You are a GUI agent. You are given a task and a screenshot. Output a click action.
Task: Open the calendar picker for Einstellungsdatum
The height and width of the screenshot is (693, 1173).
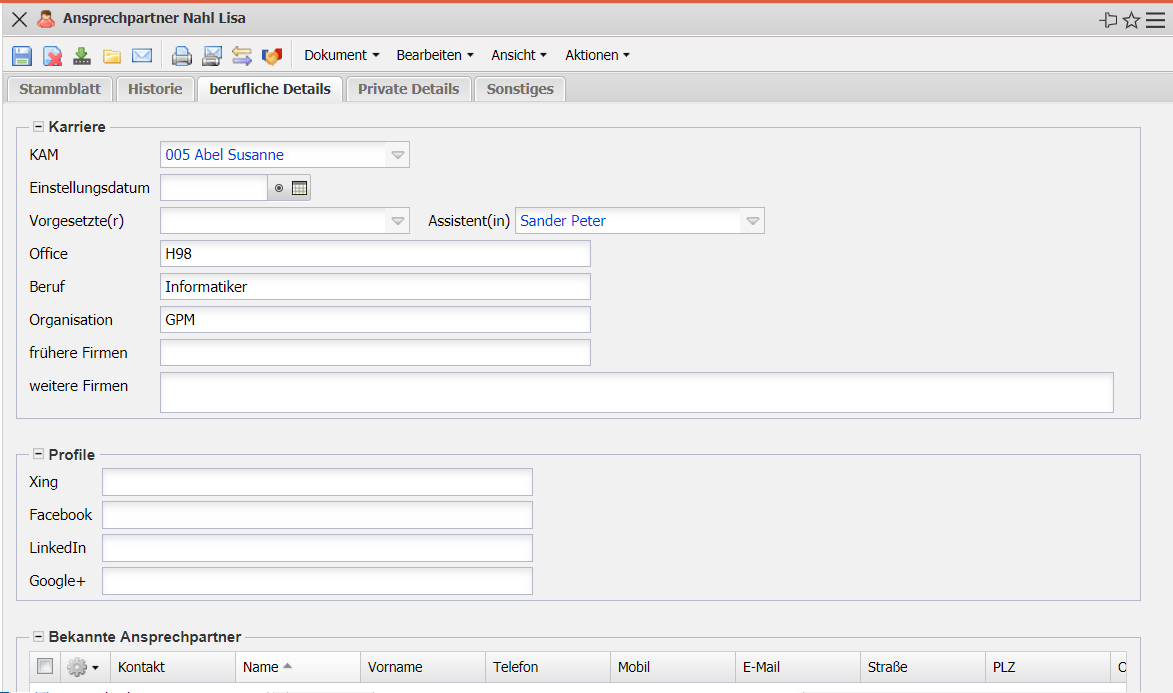pos(299,188)
